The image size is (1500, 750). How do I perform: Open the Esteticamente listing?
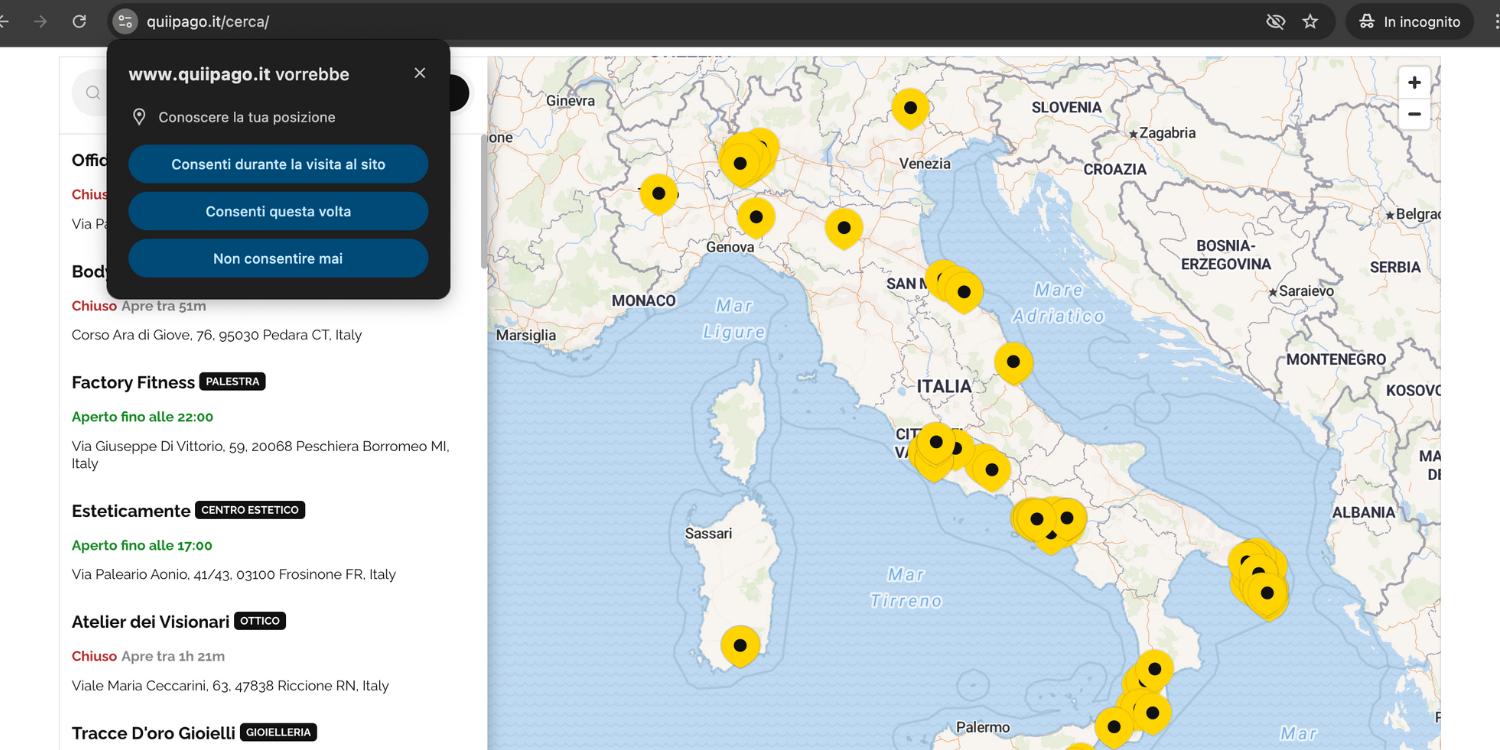coord(131,510)
